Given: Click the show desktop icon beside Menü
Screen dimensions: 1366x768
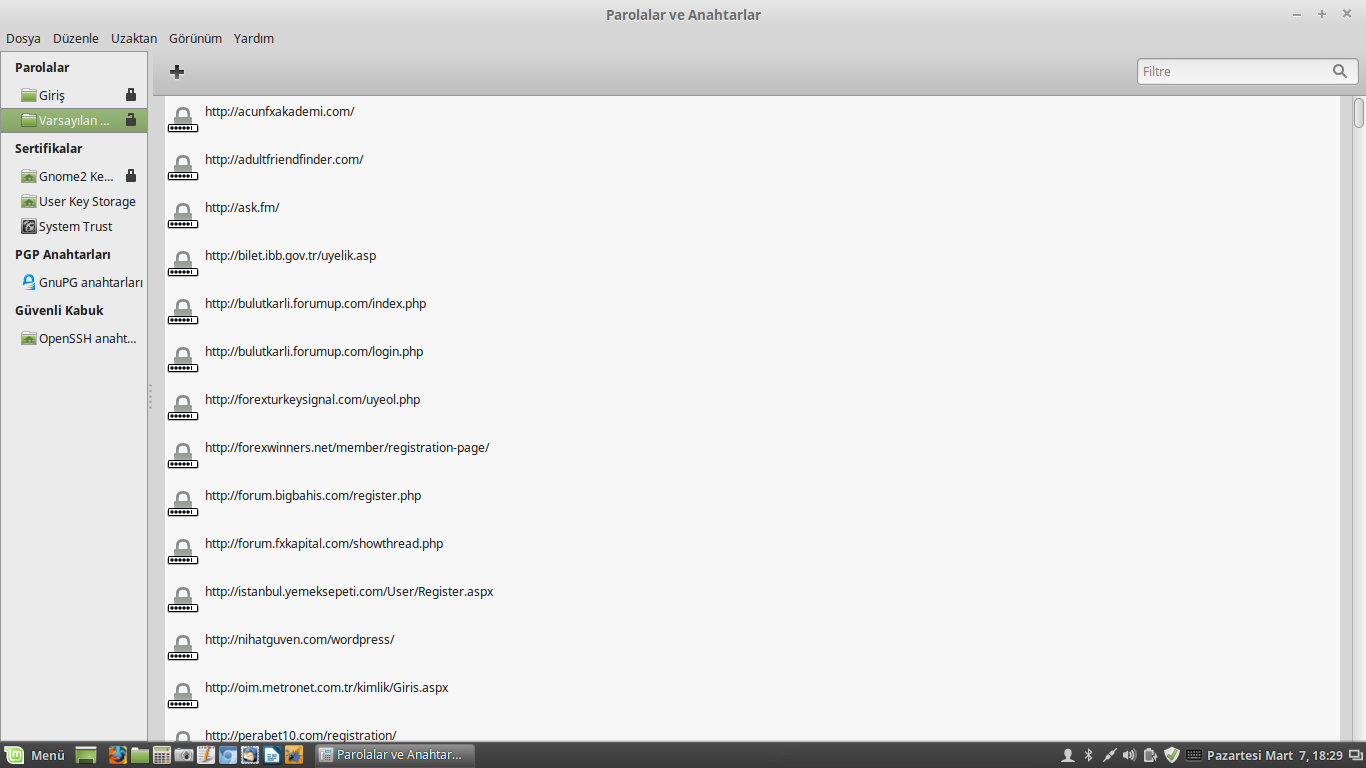Looking at the screenshot, I should (86, 755).
